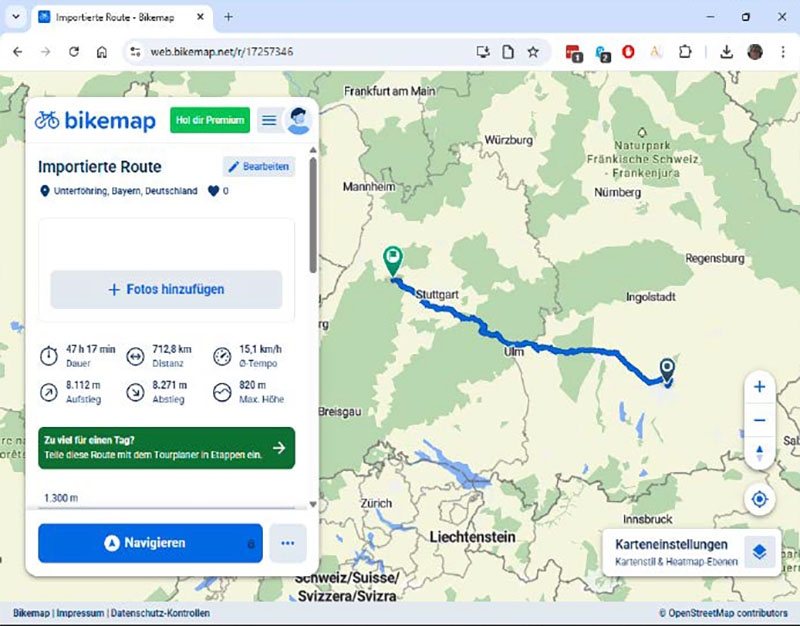Open your profile avatar menu

pos(298,119)
